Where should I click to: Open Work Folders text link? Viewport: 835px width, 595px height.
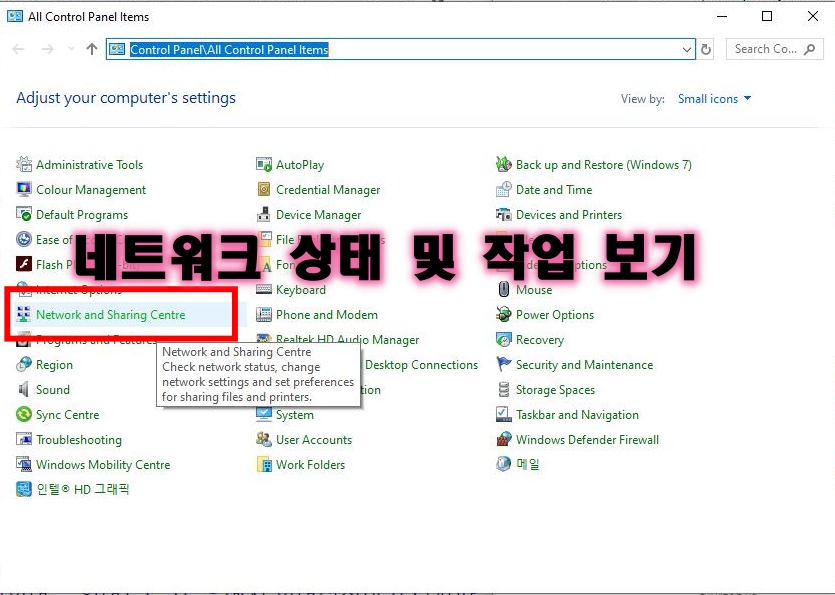310,465
